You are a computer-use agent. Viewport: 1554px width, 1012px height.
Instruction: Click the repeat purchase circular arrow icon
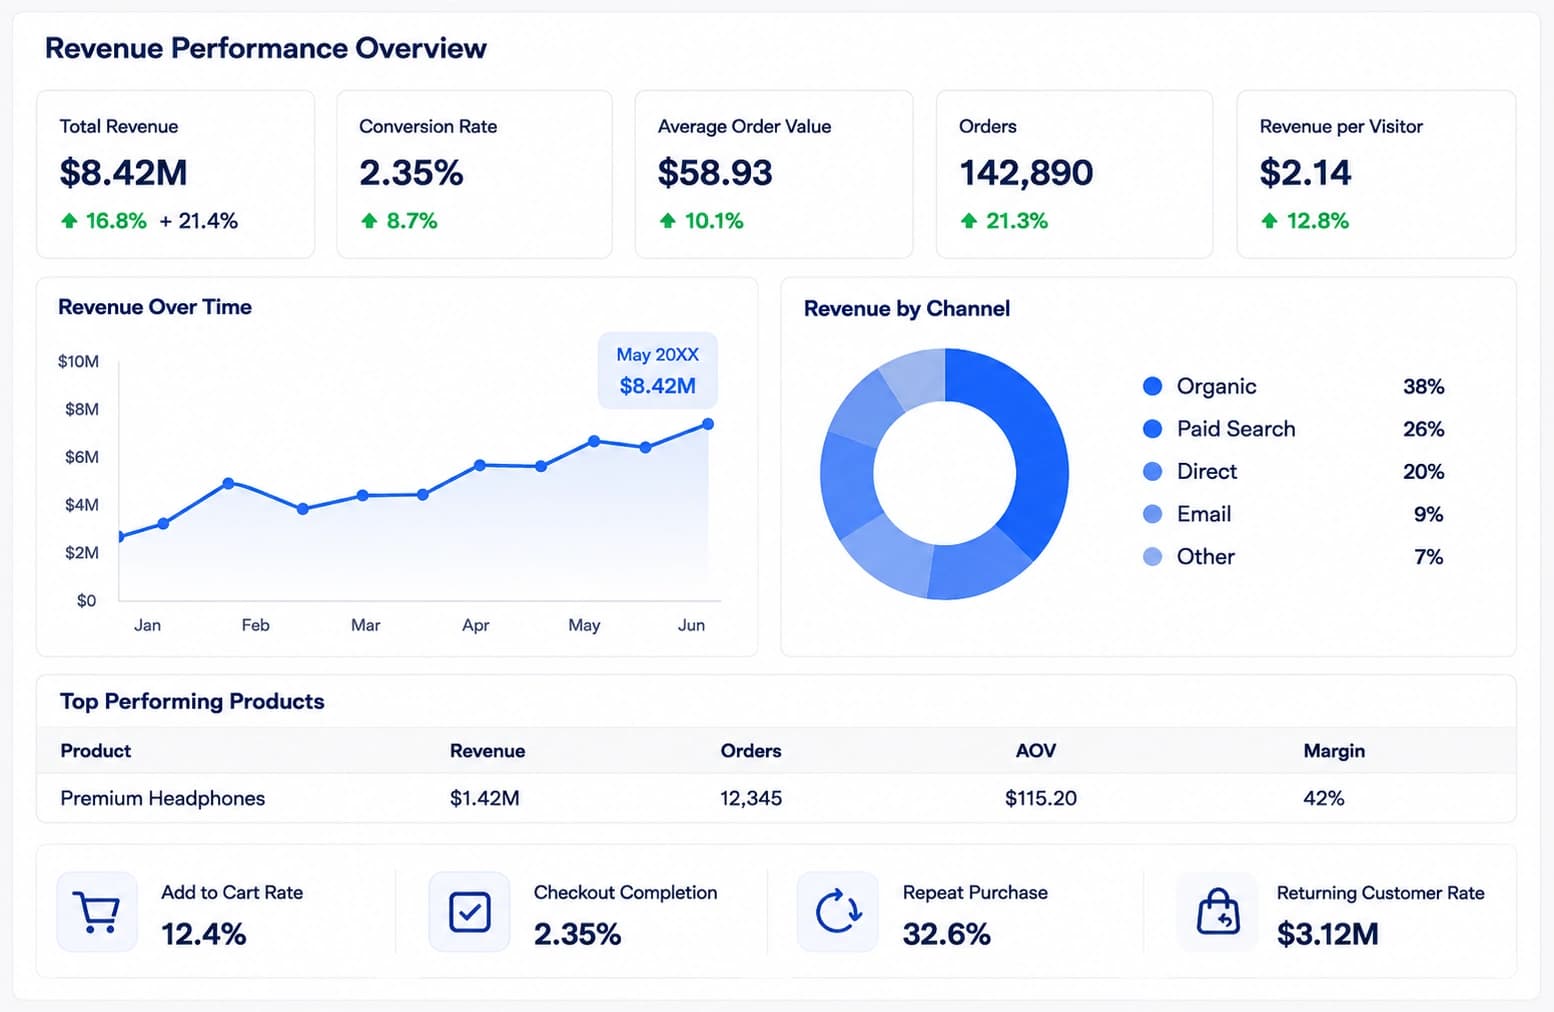(838, 912)
